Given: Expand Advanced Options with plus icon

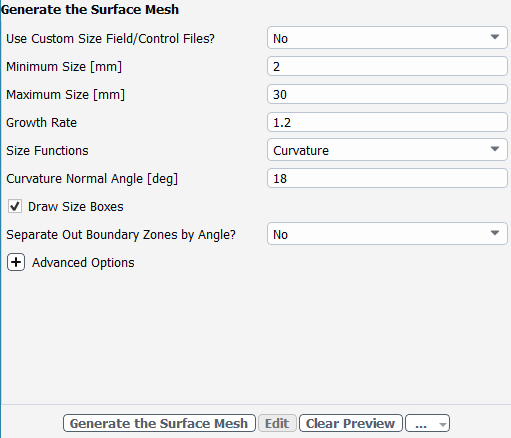Looking at the screenshot, I should (x=16, y=262).
